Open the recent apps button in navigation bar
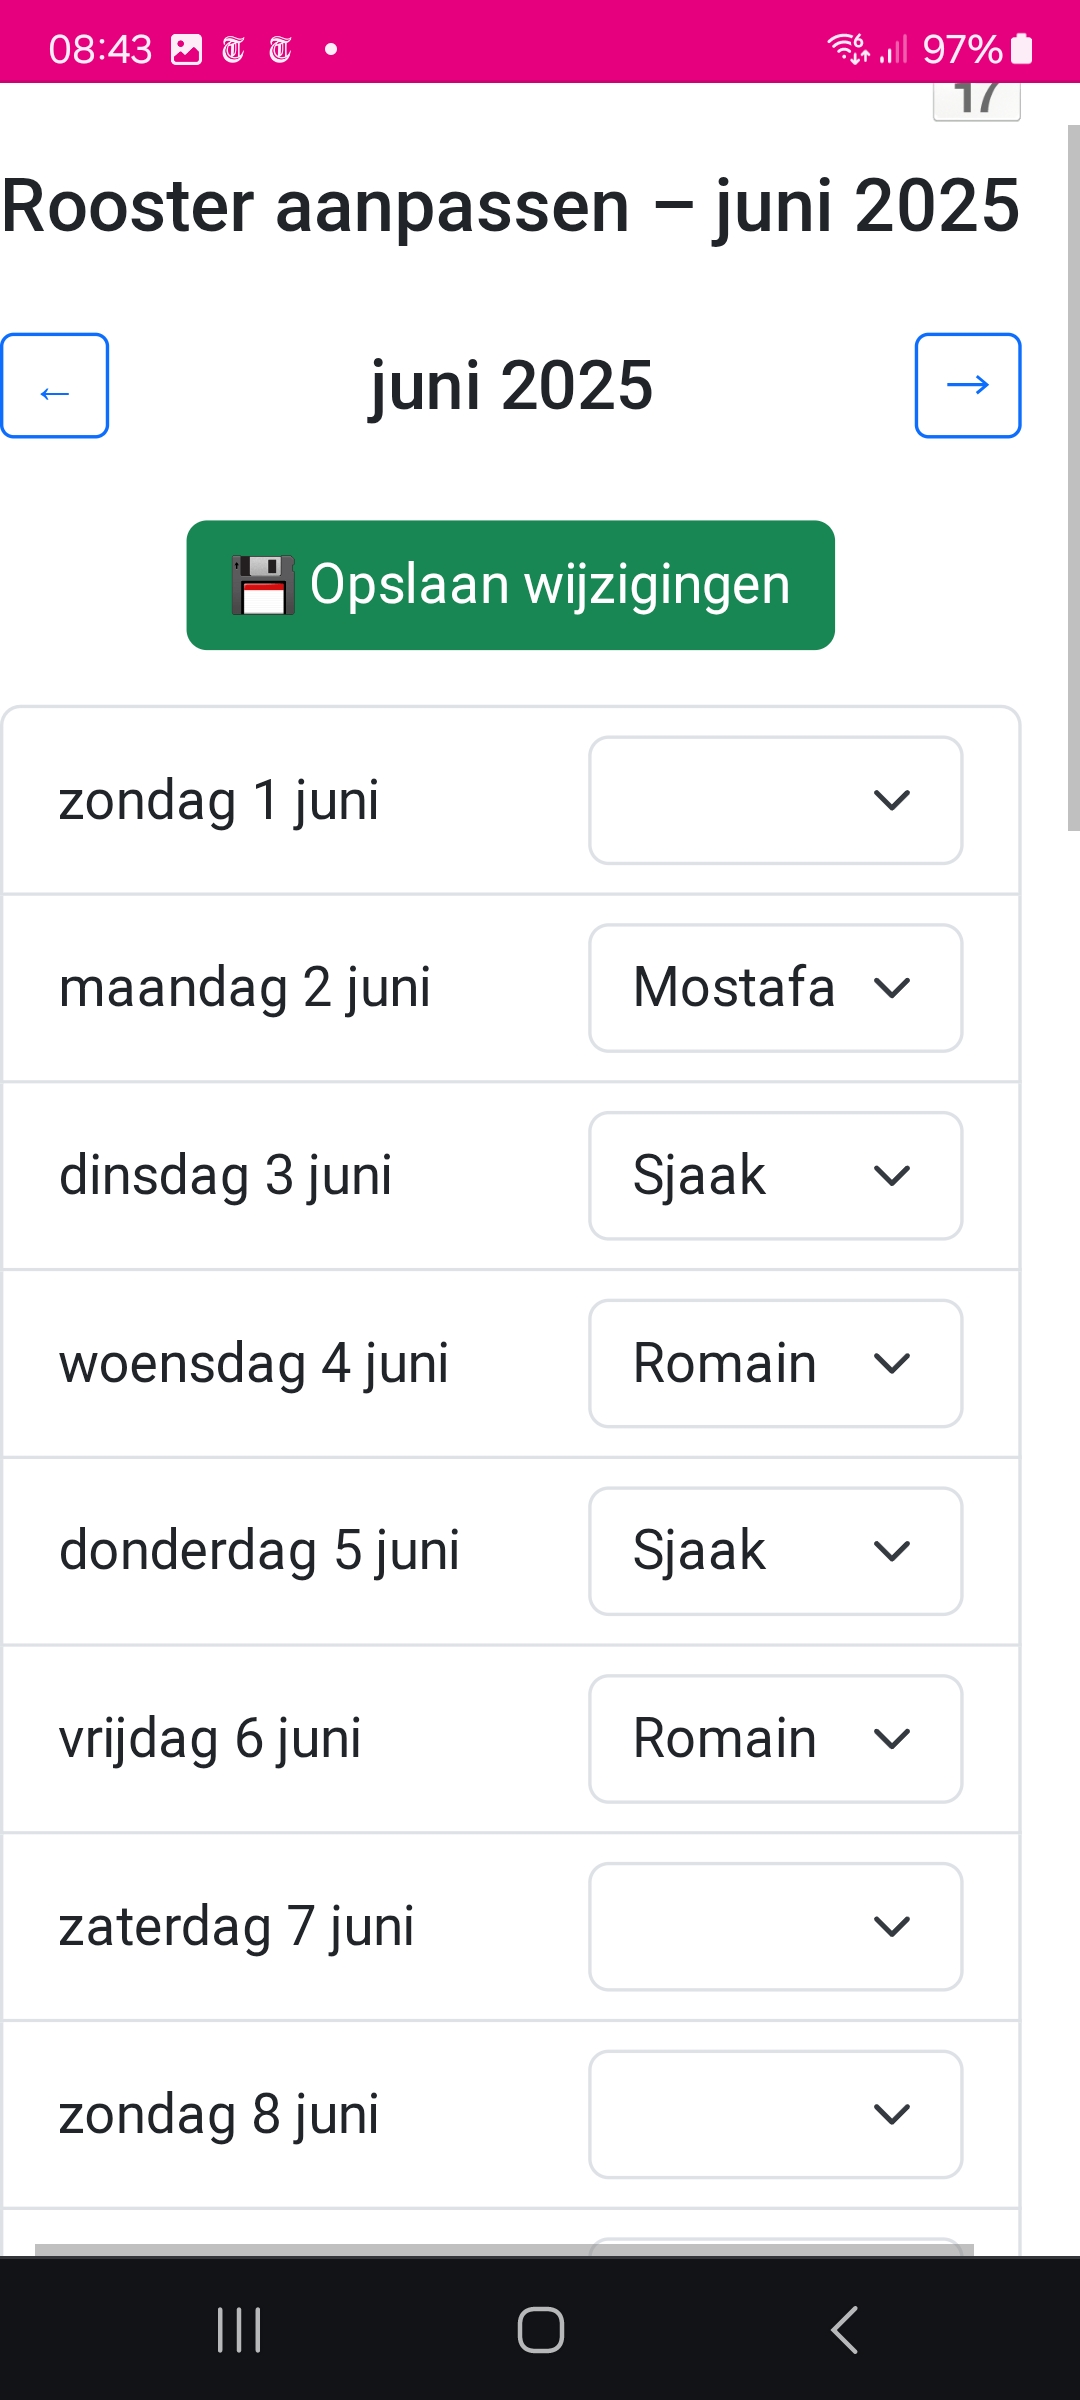The height and width of the screenshot is (2400, 1080). (238, 2325)
